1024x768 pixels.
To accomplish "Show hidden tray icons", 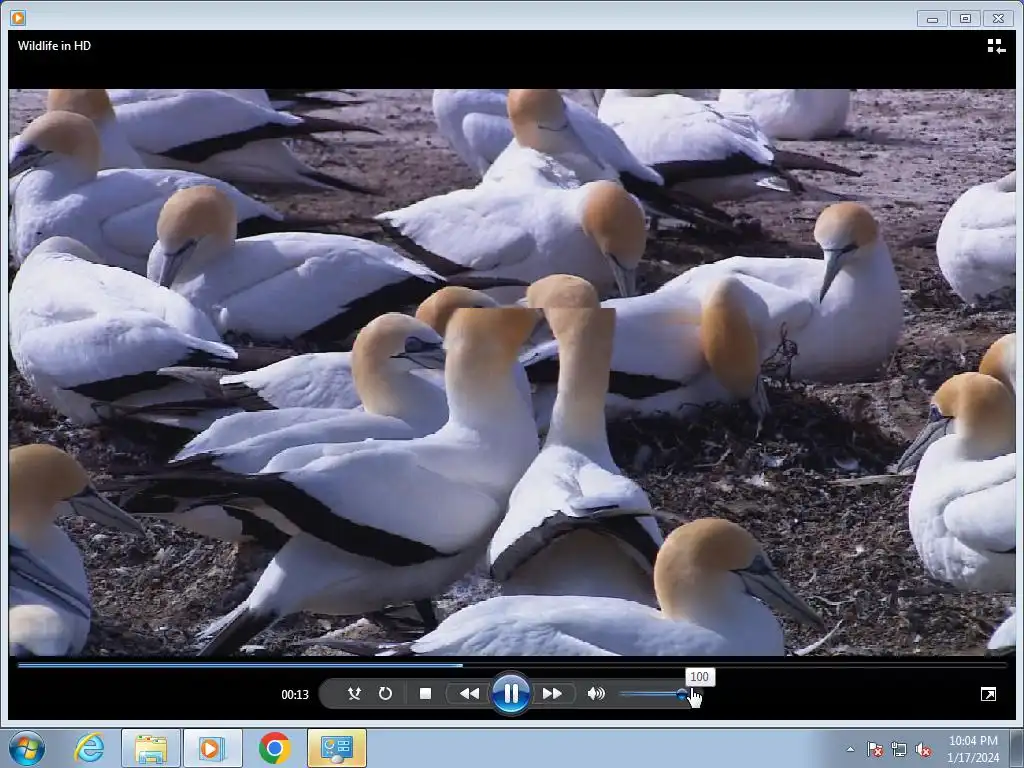I will click(x=850, y=749).
